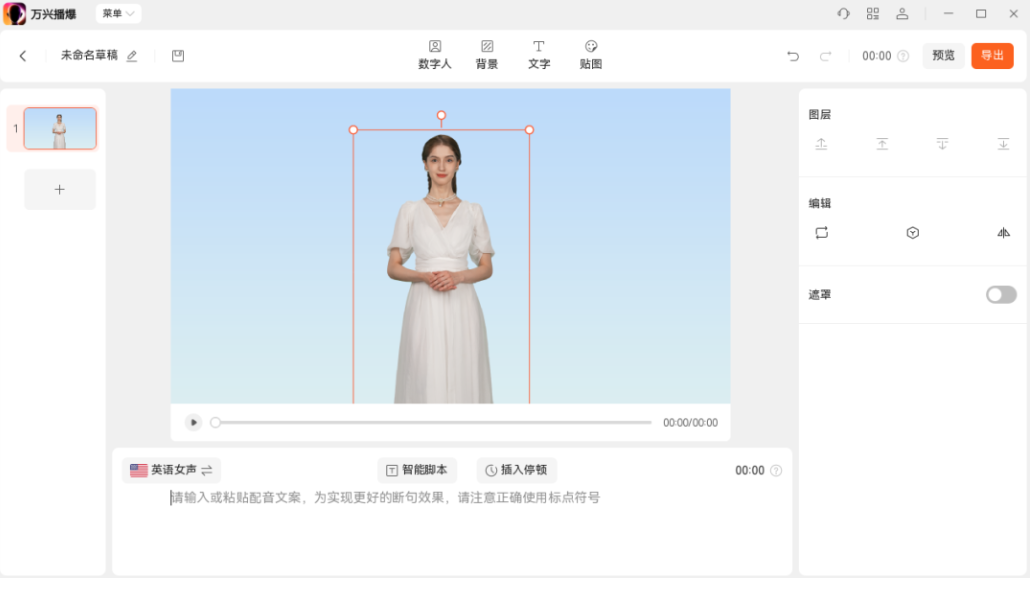
Task: Open the 贴图 sticker panel
Action: pyautogui.click(x=591, y=55)
